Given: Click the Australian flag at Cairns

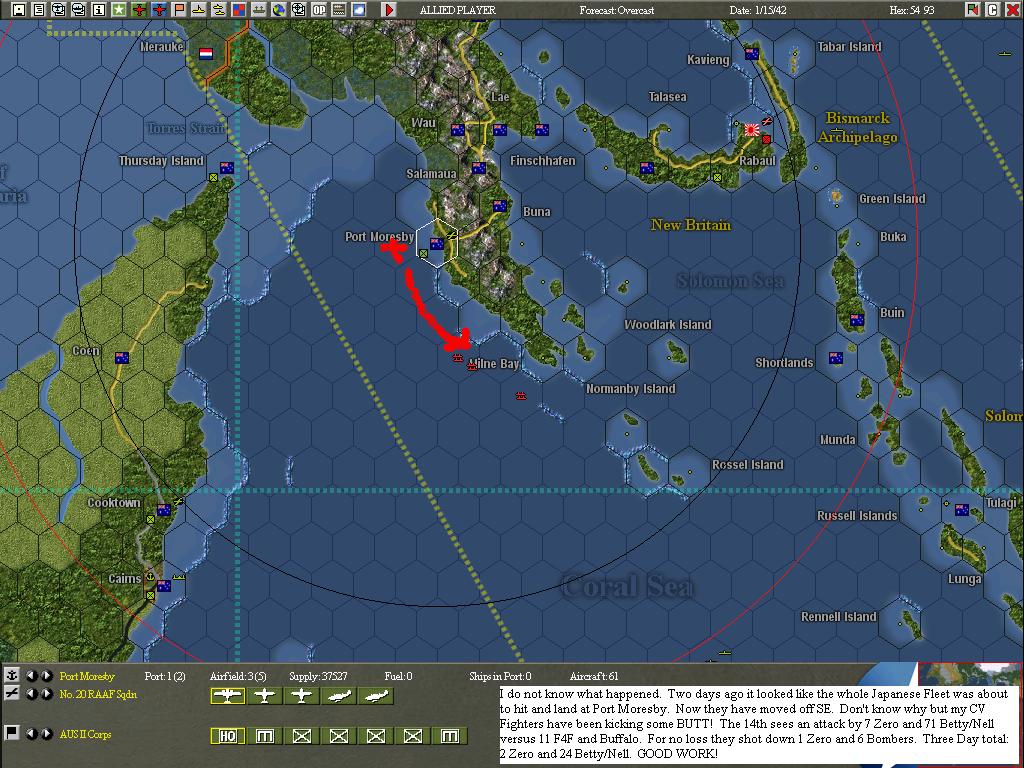Looking at the screenshot, I should pyautogui.click(x=163, y=586).
